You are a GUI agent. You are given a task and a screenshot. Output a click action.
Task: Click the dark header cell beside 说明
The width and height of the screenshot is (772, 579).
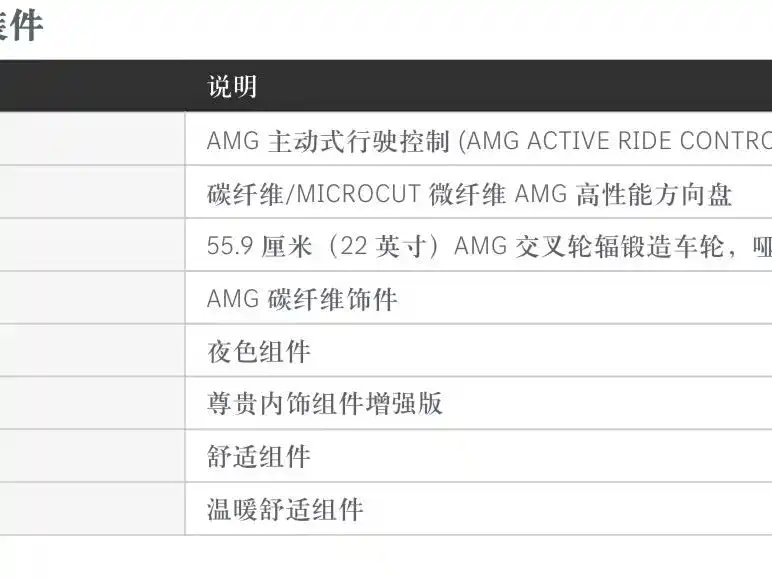(93, 86)
